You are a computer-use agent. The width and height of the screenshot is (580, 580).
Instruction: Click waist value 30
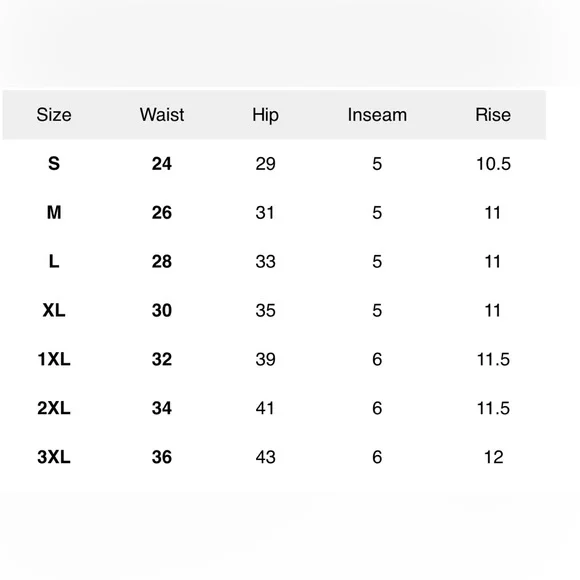pyautogui.click(x=162, y=310)
